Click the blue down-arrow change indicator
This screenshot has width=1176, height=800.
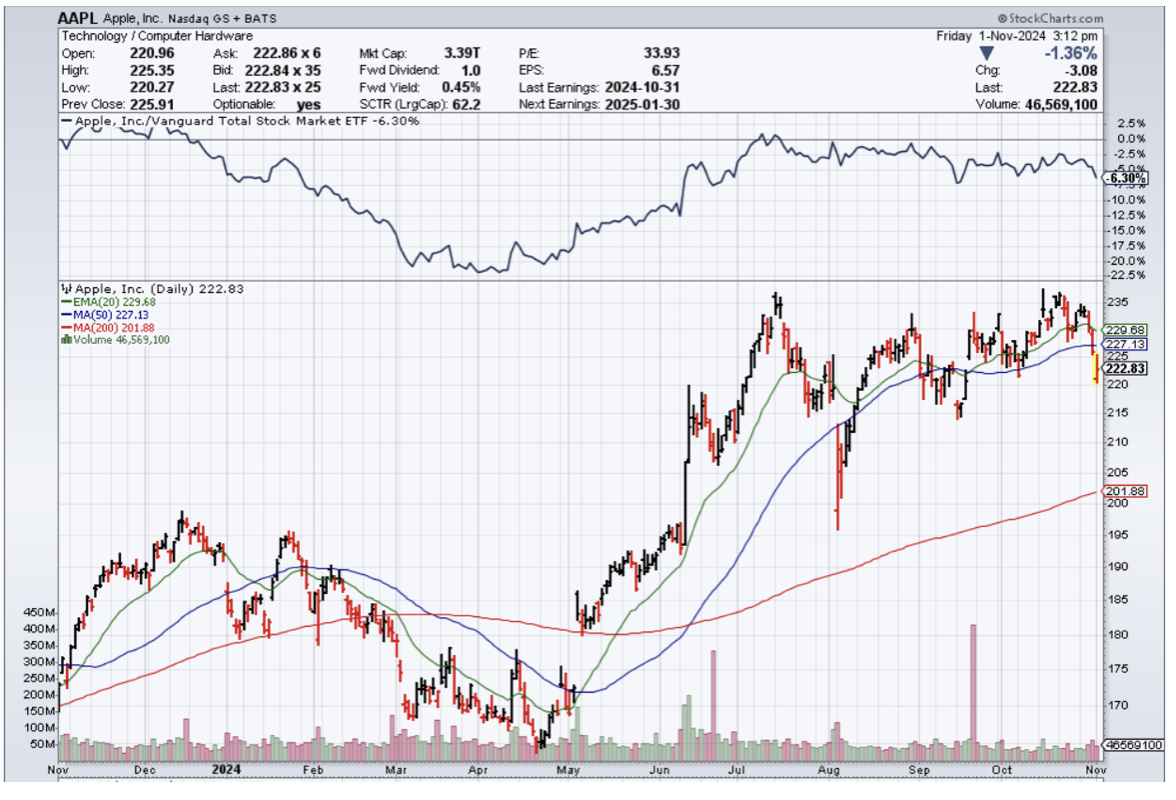987,53
